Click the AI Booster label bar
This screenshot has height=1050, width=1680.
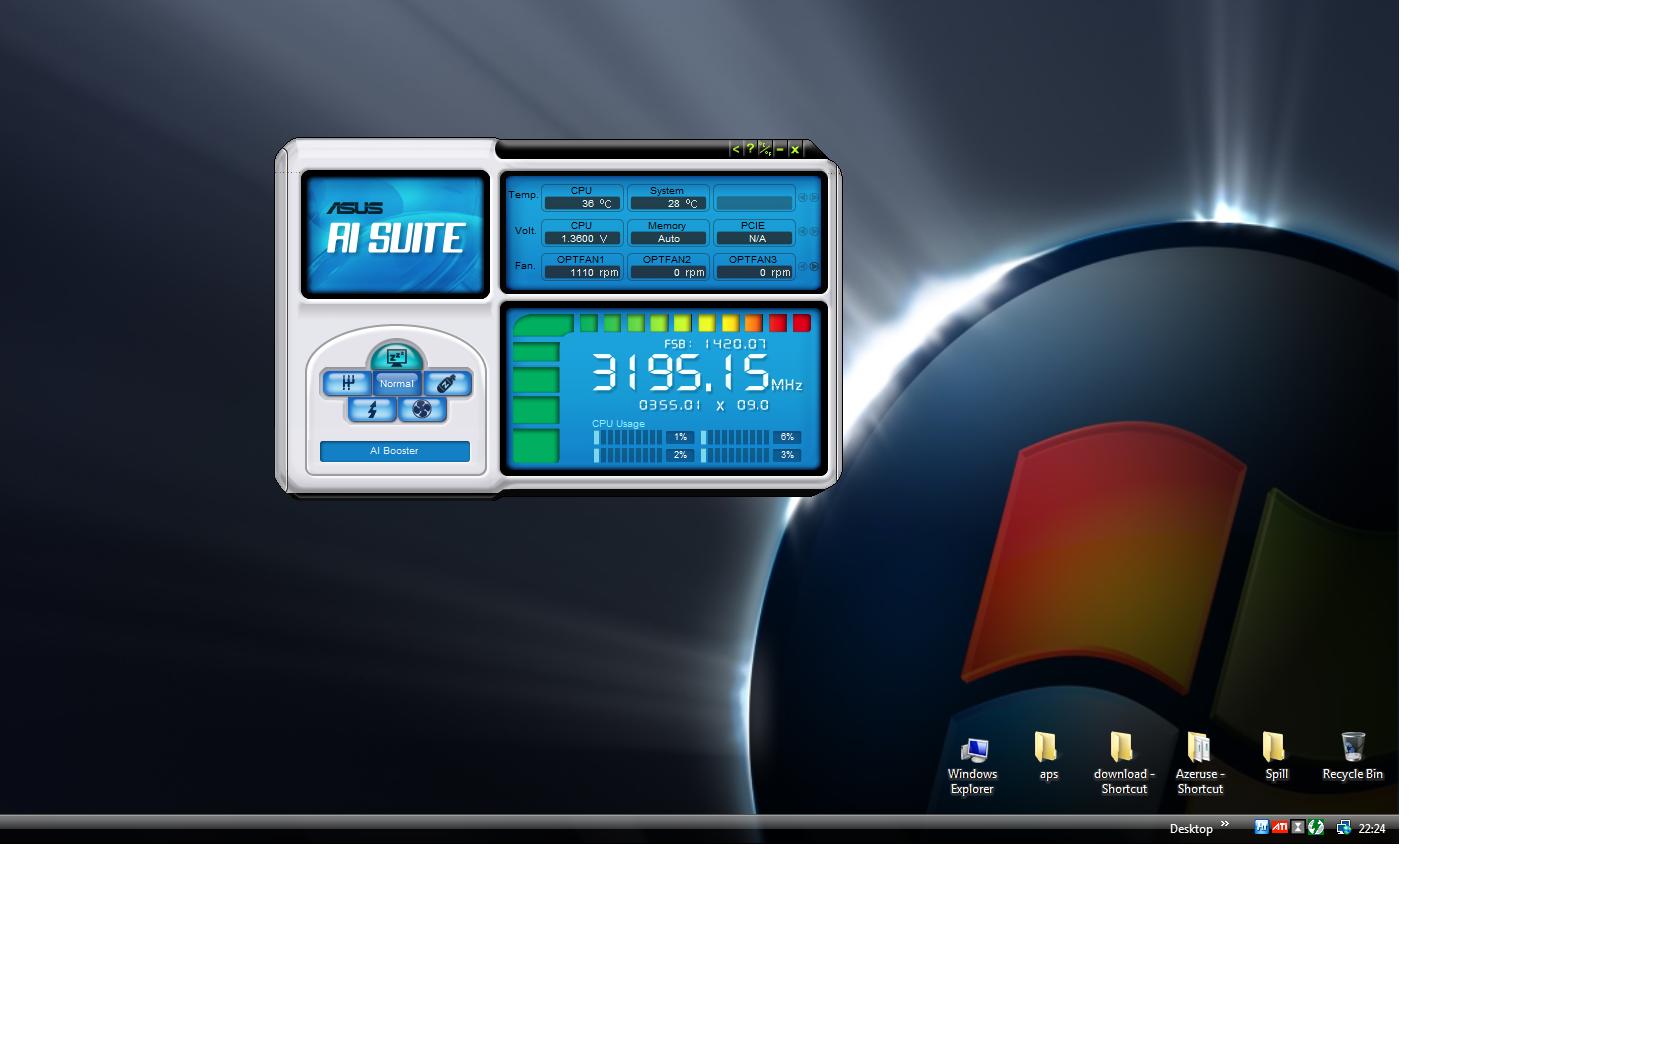395,451
